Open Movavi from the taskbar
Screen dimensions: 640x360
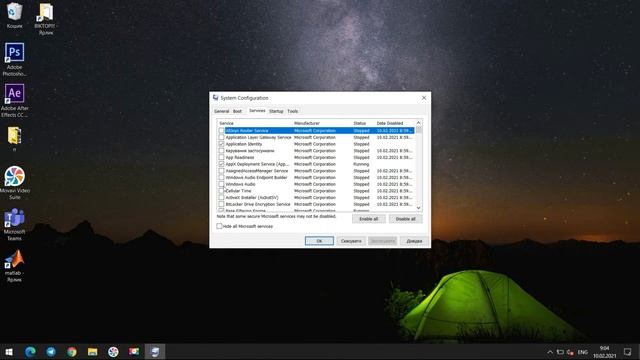click(x=113, y=352)
